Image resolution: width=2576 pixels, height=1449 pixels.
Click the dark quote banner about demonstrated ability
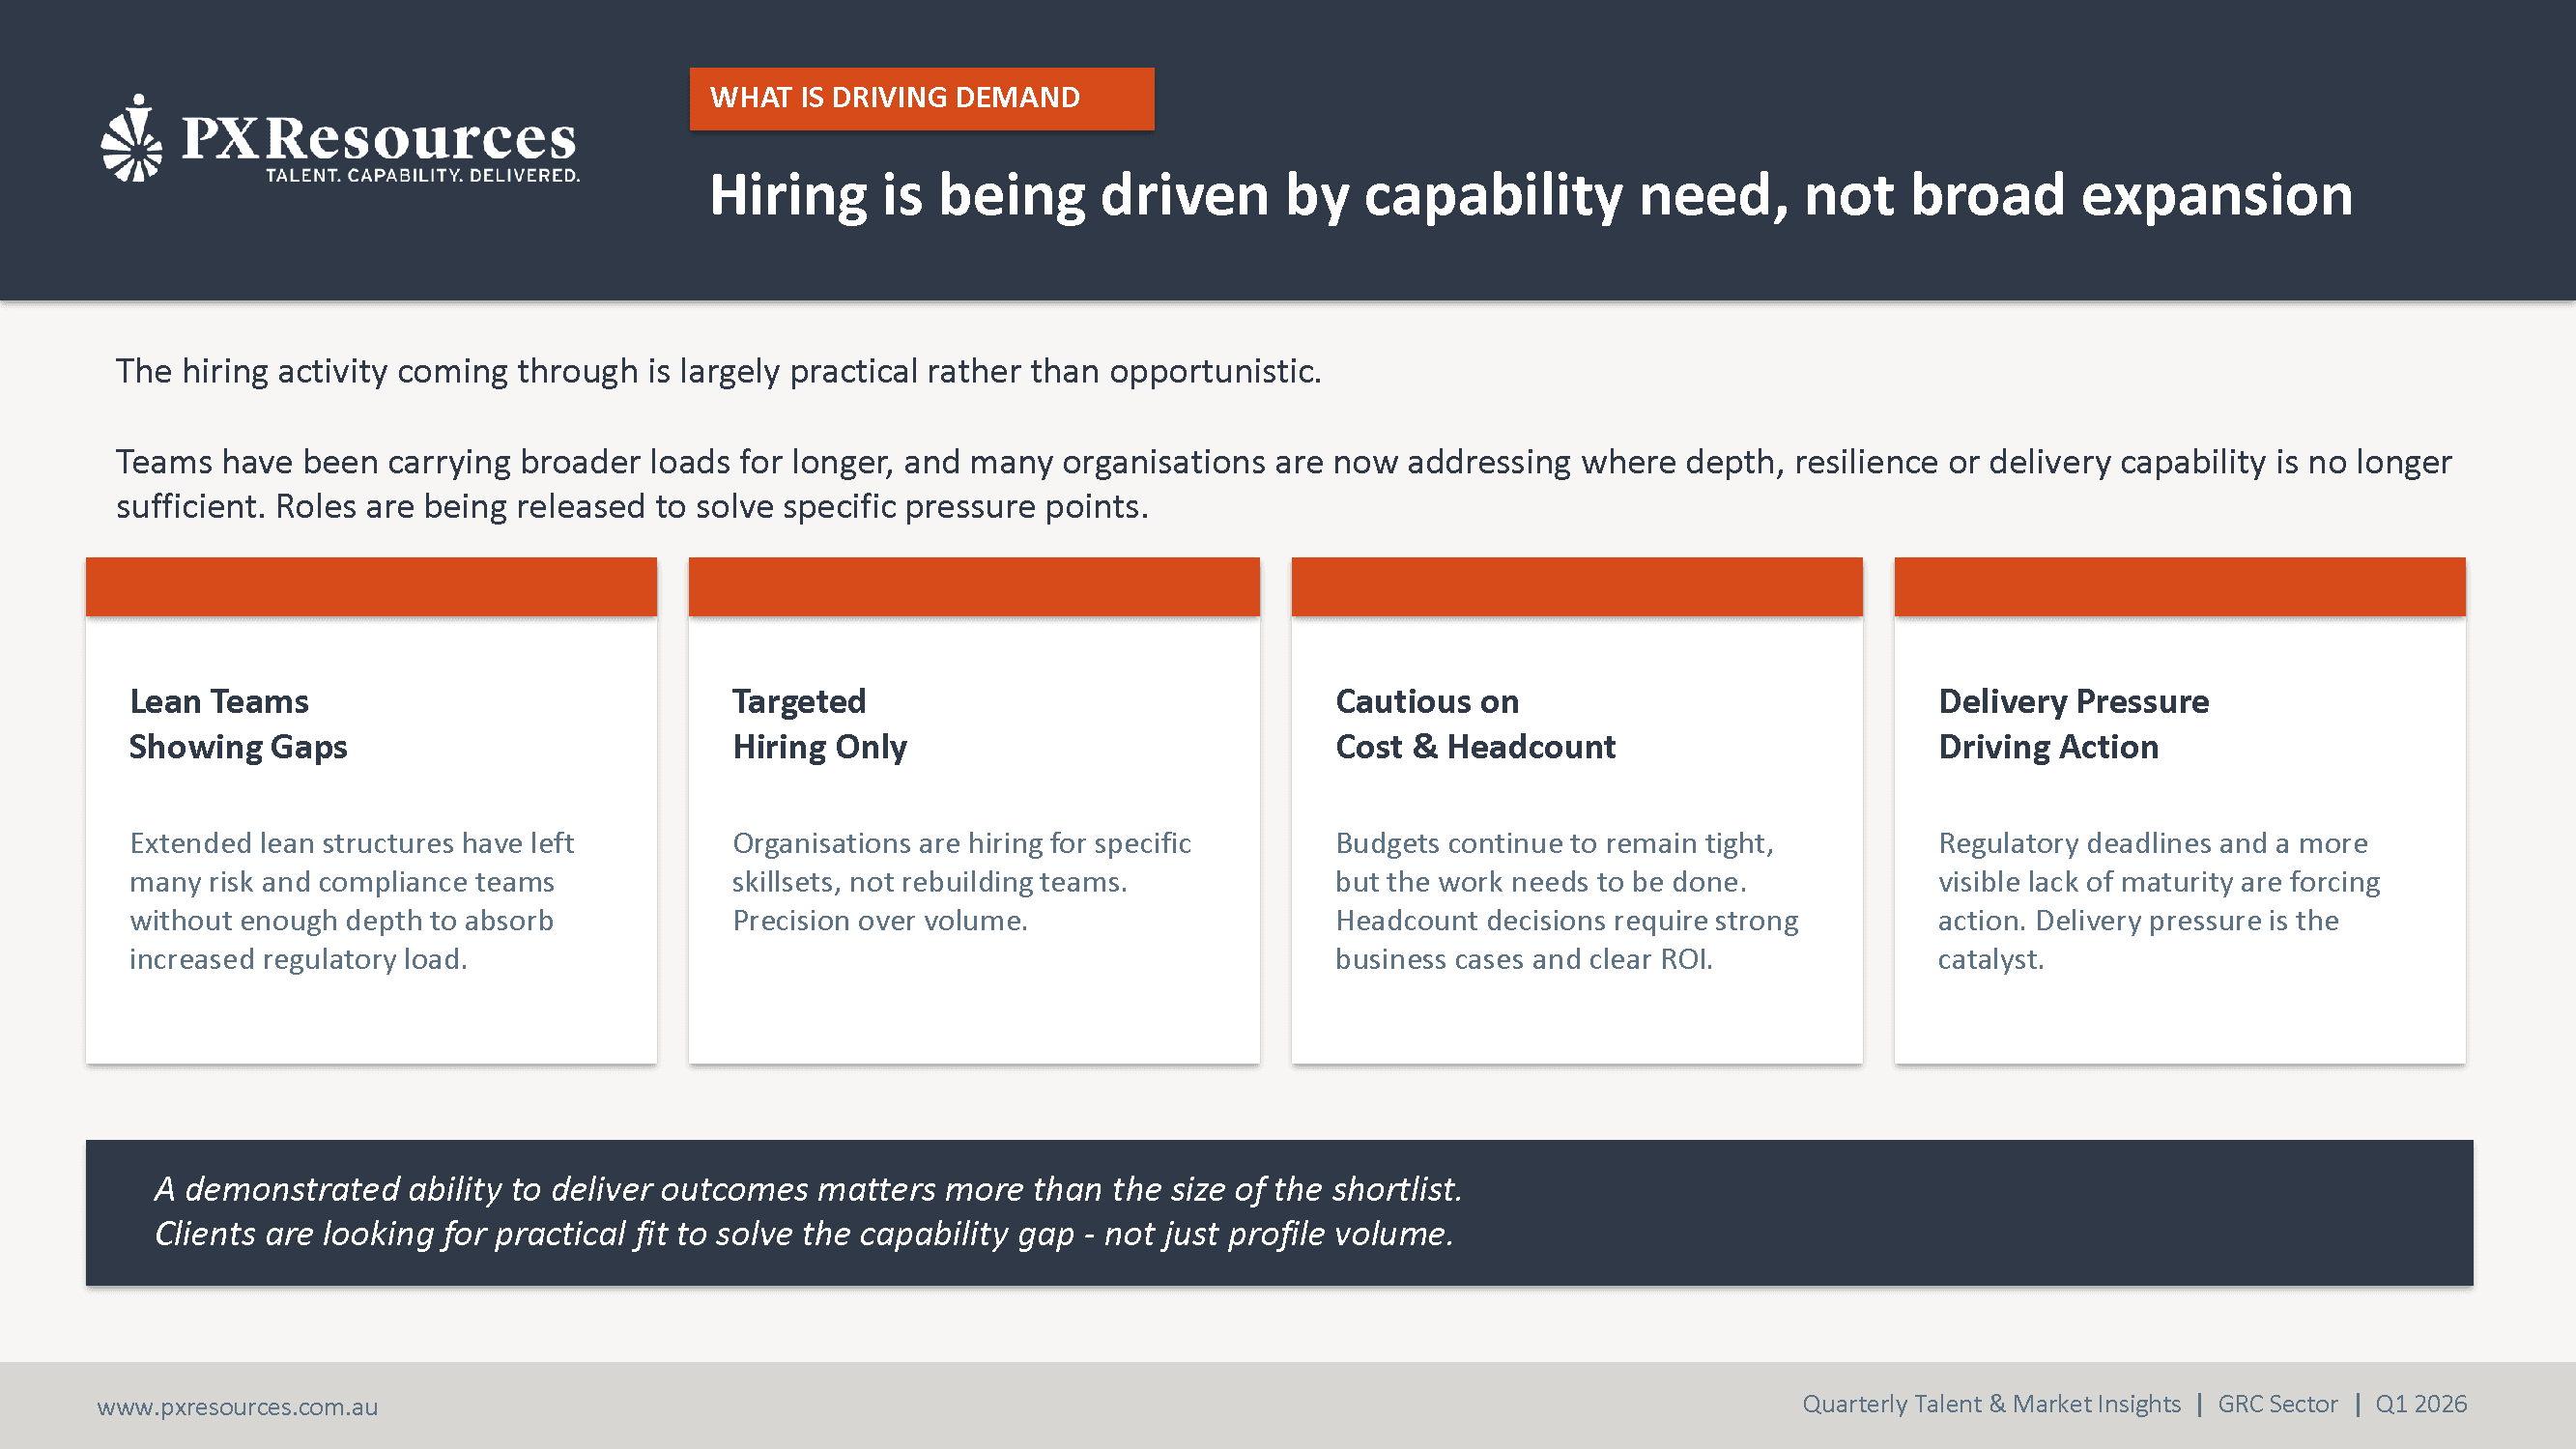tap(1278, 1211)
